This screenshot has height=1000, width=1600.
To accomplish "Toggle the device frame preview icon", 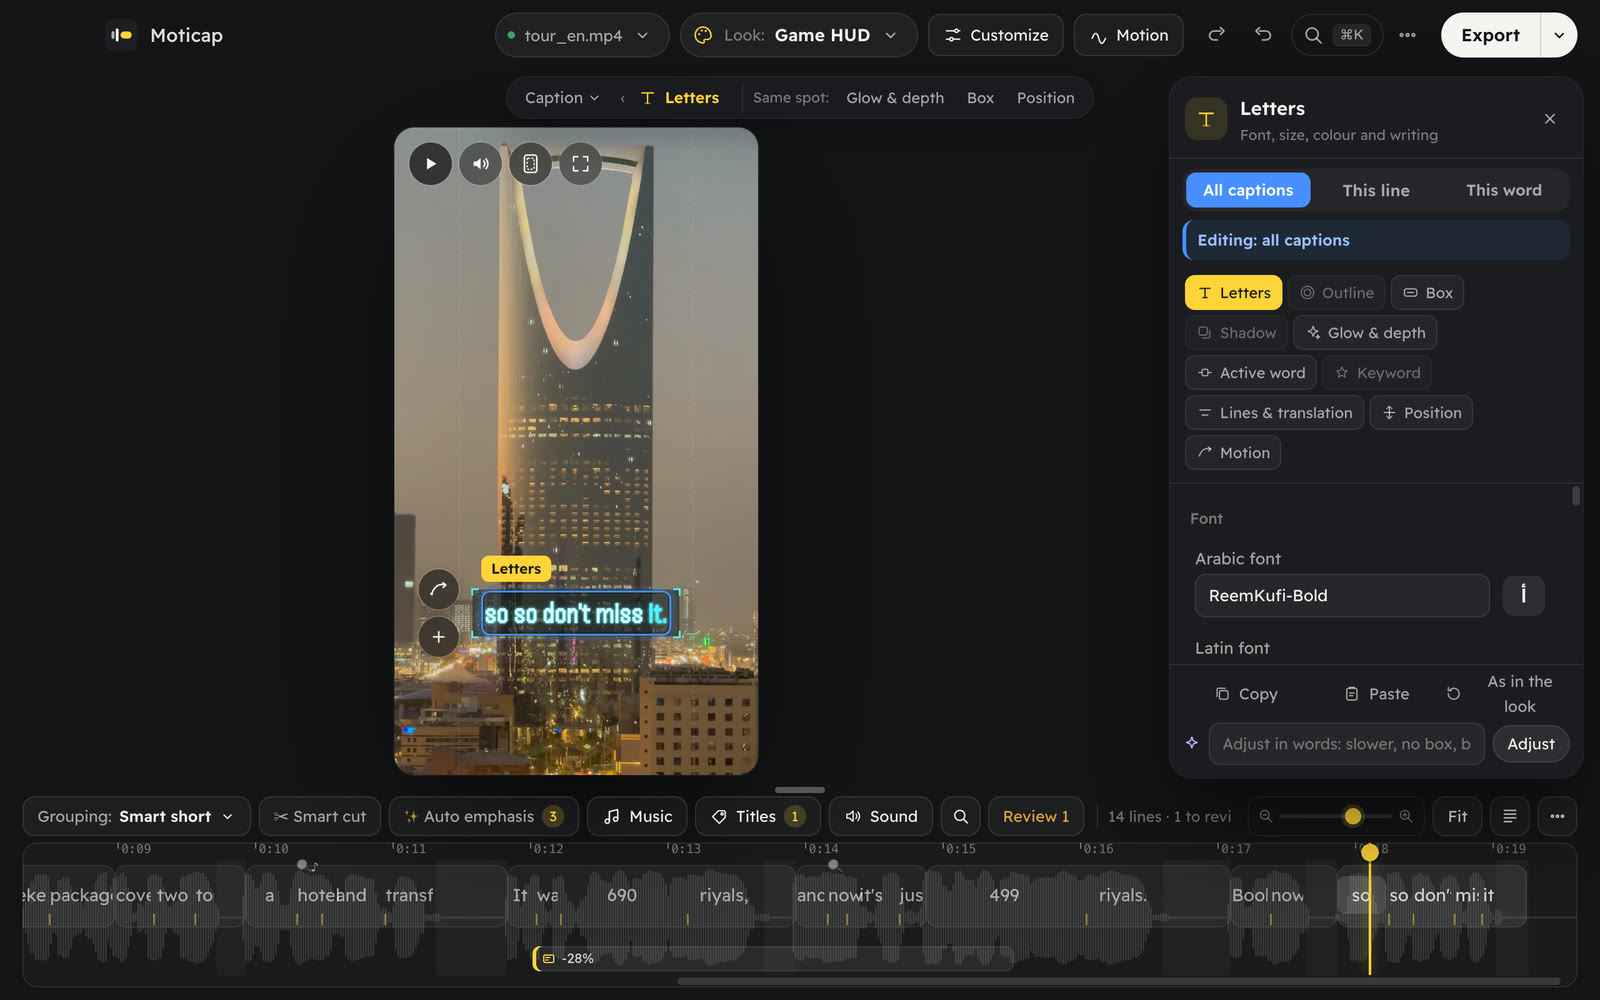I will (x=531, y=164).
